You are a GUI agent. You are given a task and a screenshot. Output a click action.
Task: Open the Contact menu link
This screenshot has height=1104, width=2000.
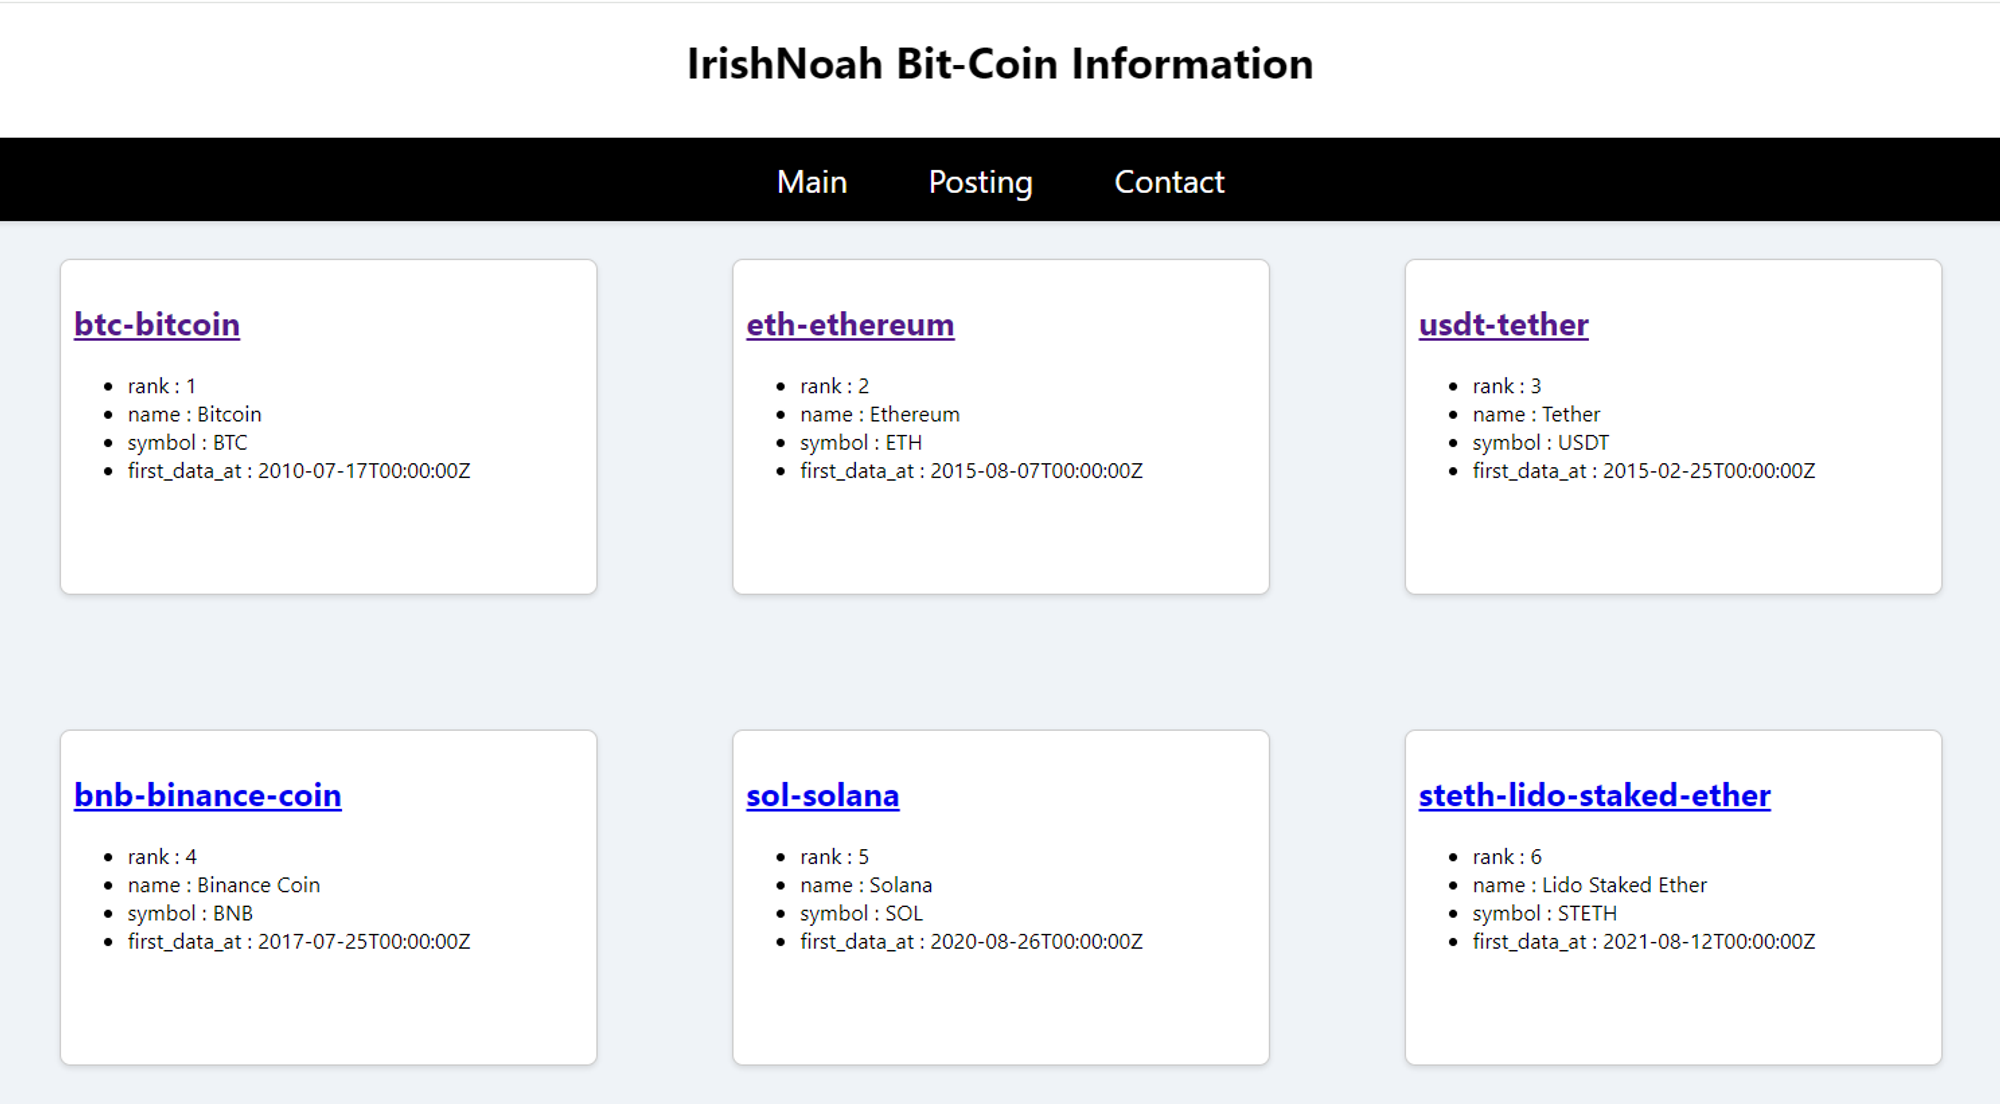click(1169, 182)
